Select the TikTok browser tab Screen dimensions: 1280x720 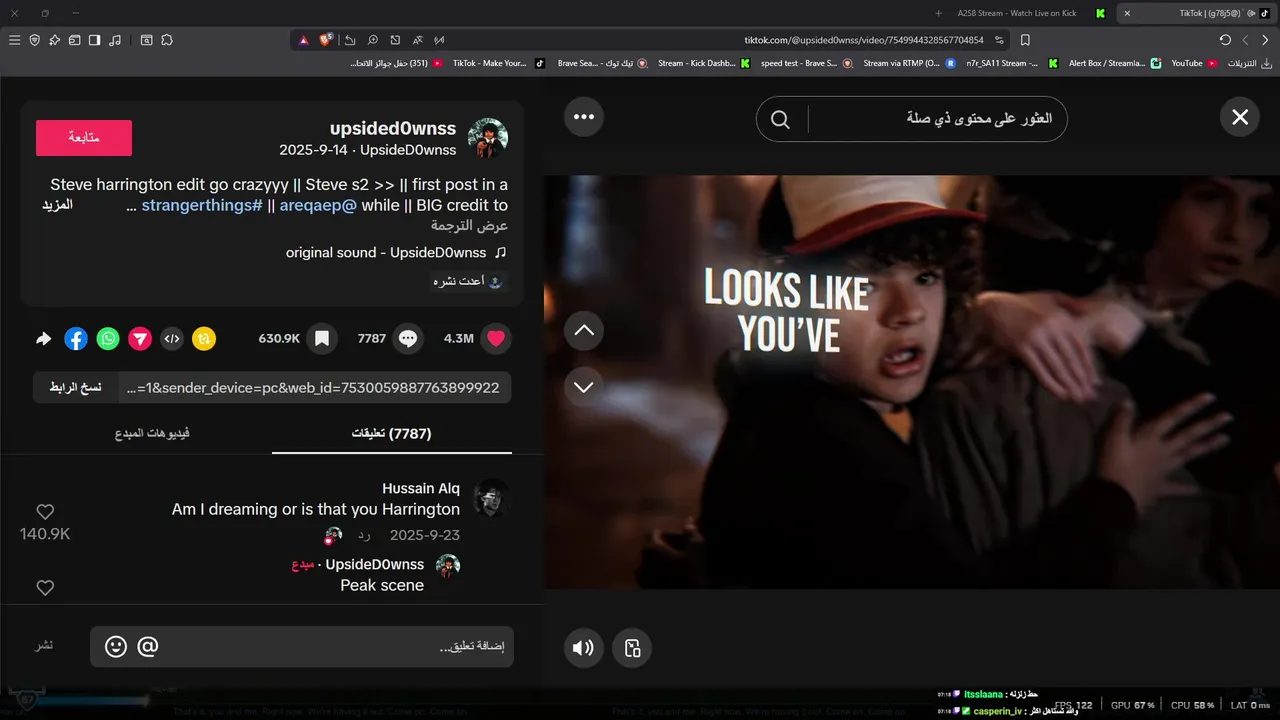(x=1196, y=13)
